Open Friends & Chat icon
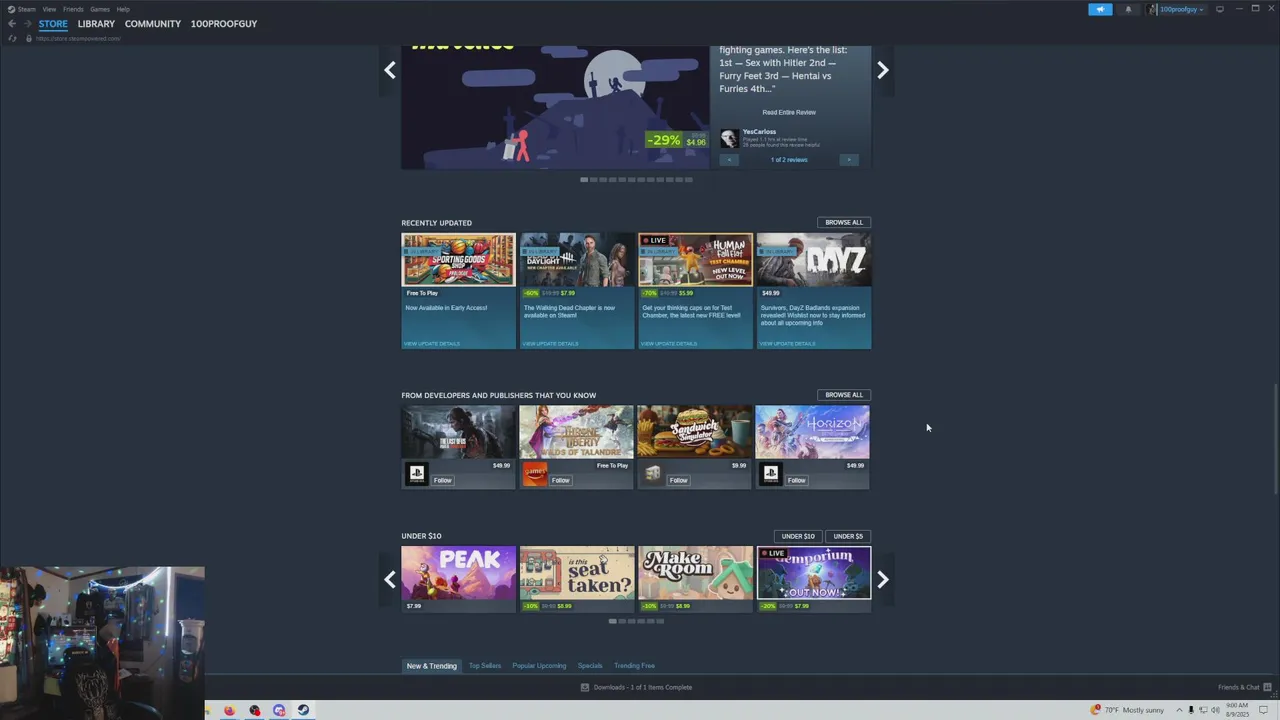This screenshot has height=720, width=1280. (x=1268, y=687)
